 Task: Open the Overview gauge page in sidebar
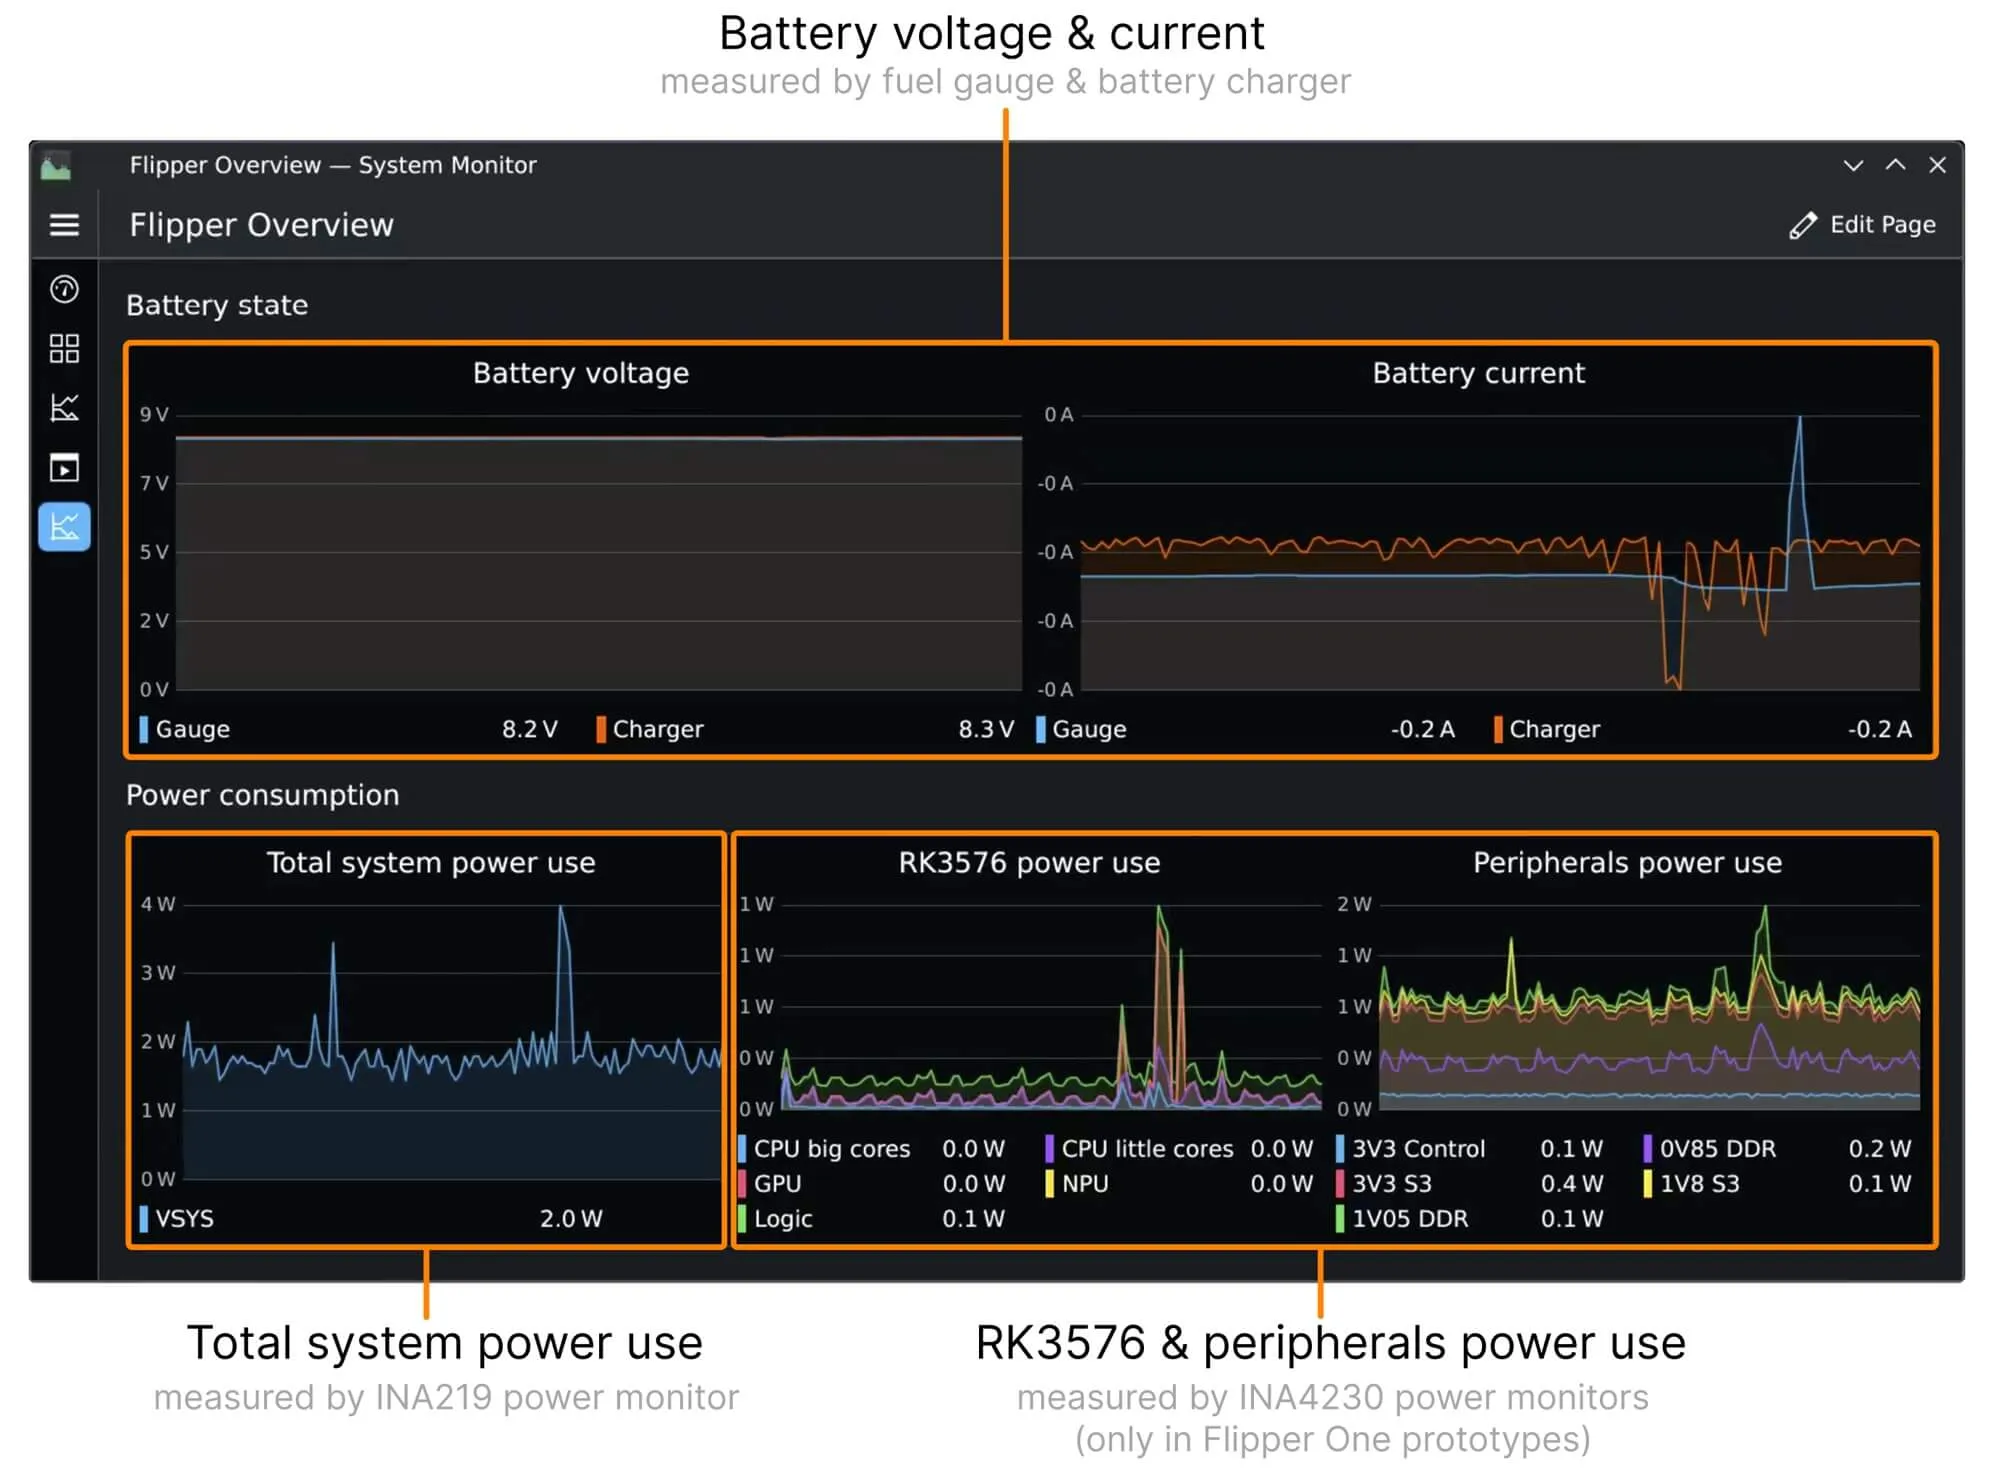click(x=64, y=289)
